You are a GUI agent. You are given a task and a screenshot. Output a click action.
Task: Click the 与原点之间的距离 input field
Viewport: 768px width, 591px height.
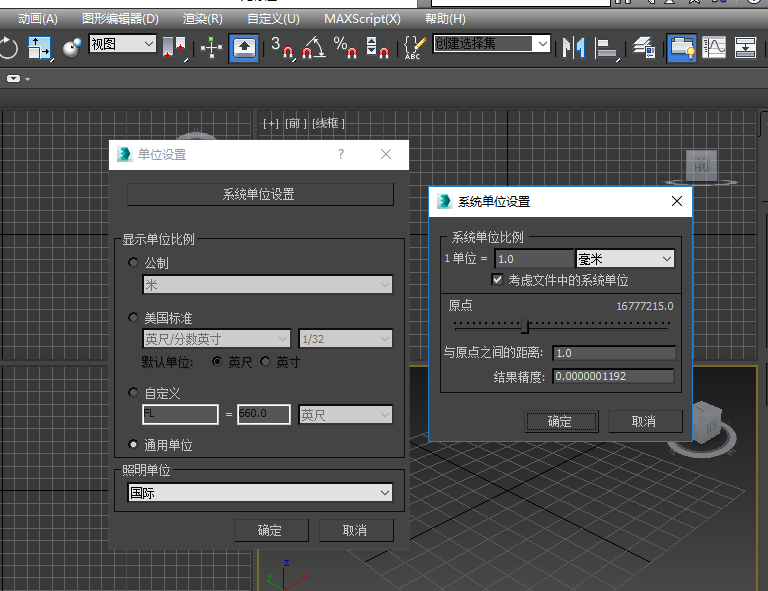[613, 353]
